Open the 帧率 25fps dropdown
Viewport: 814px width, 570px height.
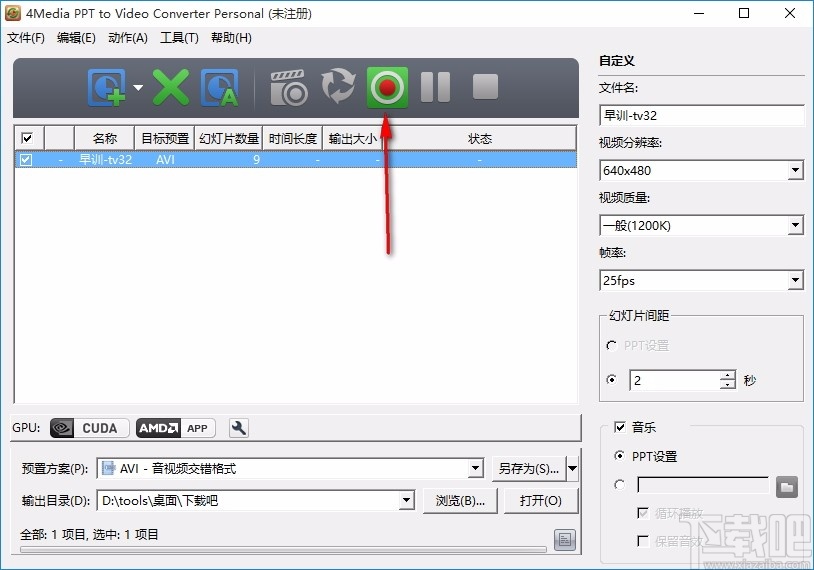pos(795,280)
